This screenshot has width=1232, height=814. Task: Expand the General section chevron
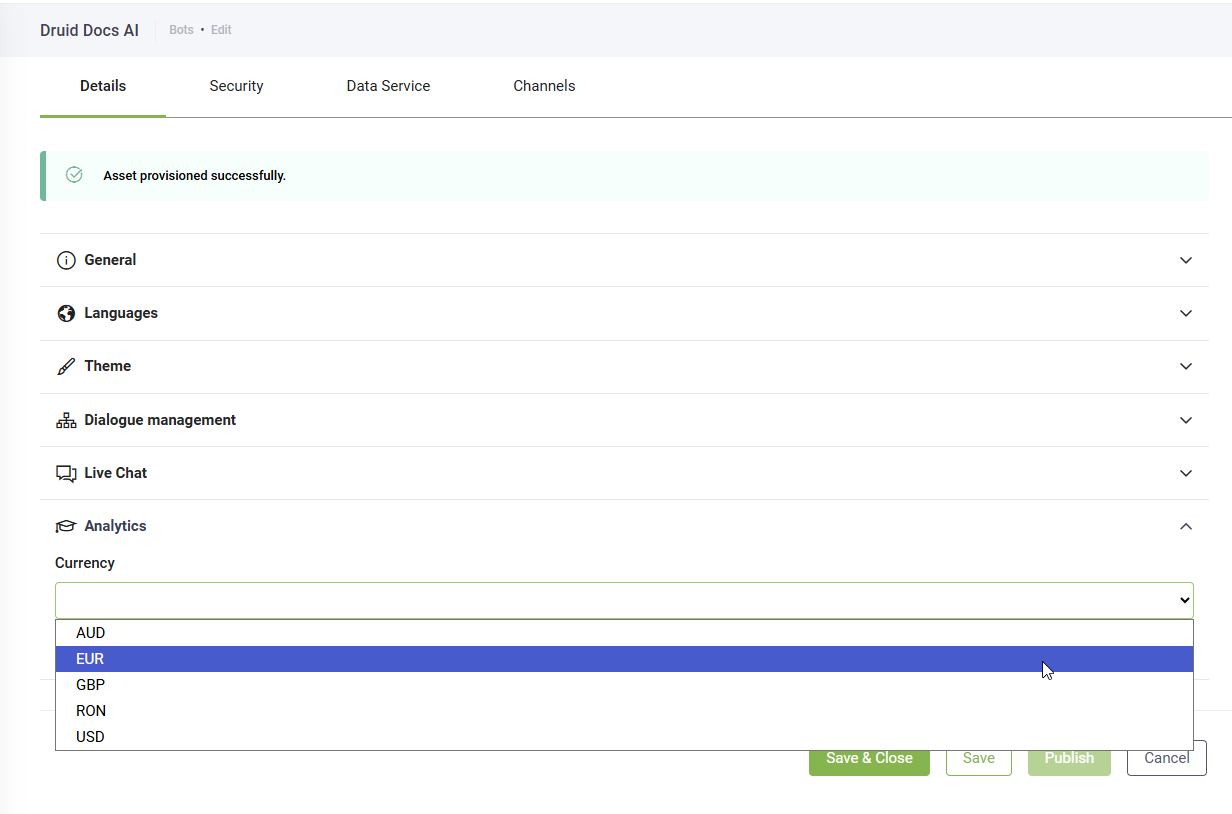pos(1186,260)
